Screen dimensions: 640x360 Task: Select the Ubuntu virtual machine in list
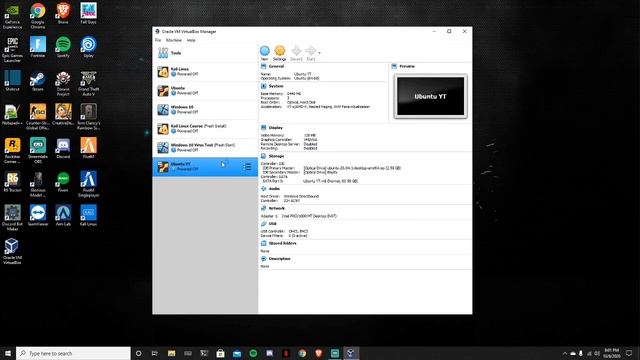point(205,91)
